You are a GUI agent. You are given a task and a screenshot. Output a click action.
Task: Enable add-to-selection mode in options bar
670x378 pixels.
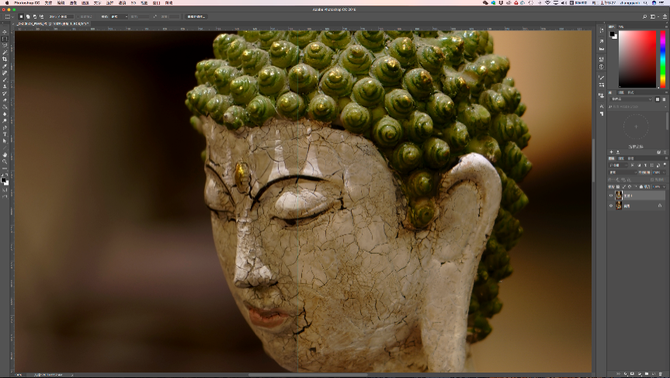coord(28,17)
